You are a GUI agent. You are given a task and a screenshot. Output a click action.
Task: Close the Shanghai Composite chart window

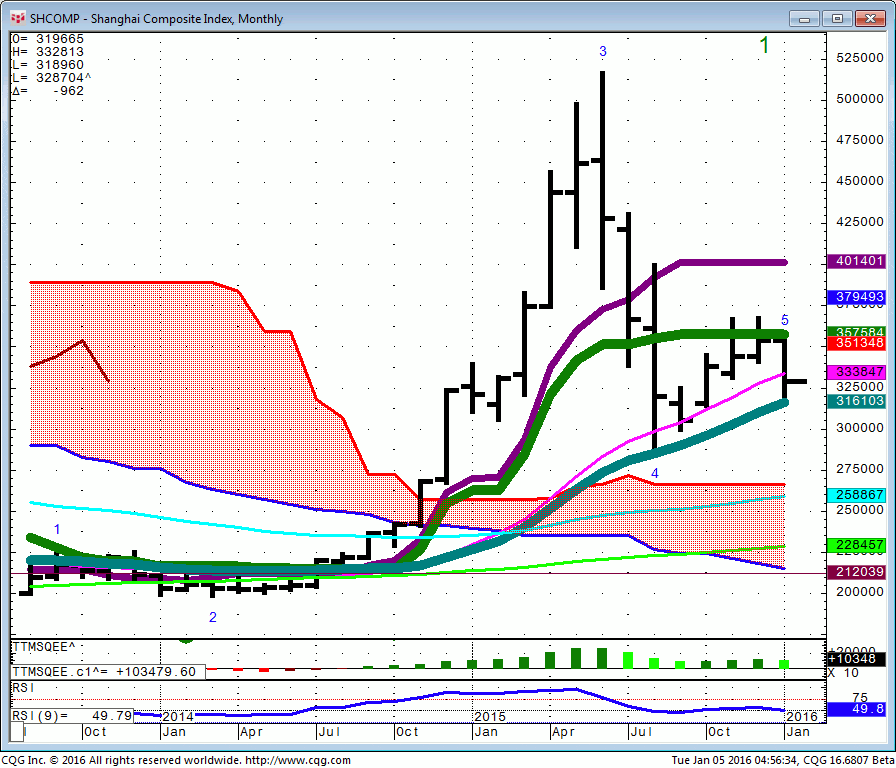click(x=871, y=18)
